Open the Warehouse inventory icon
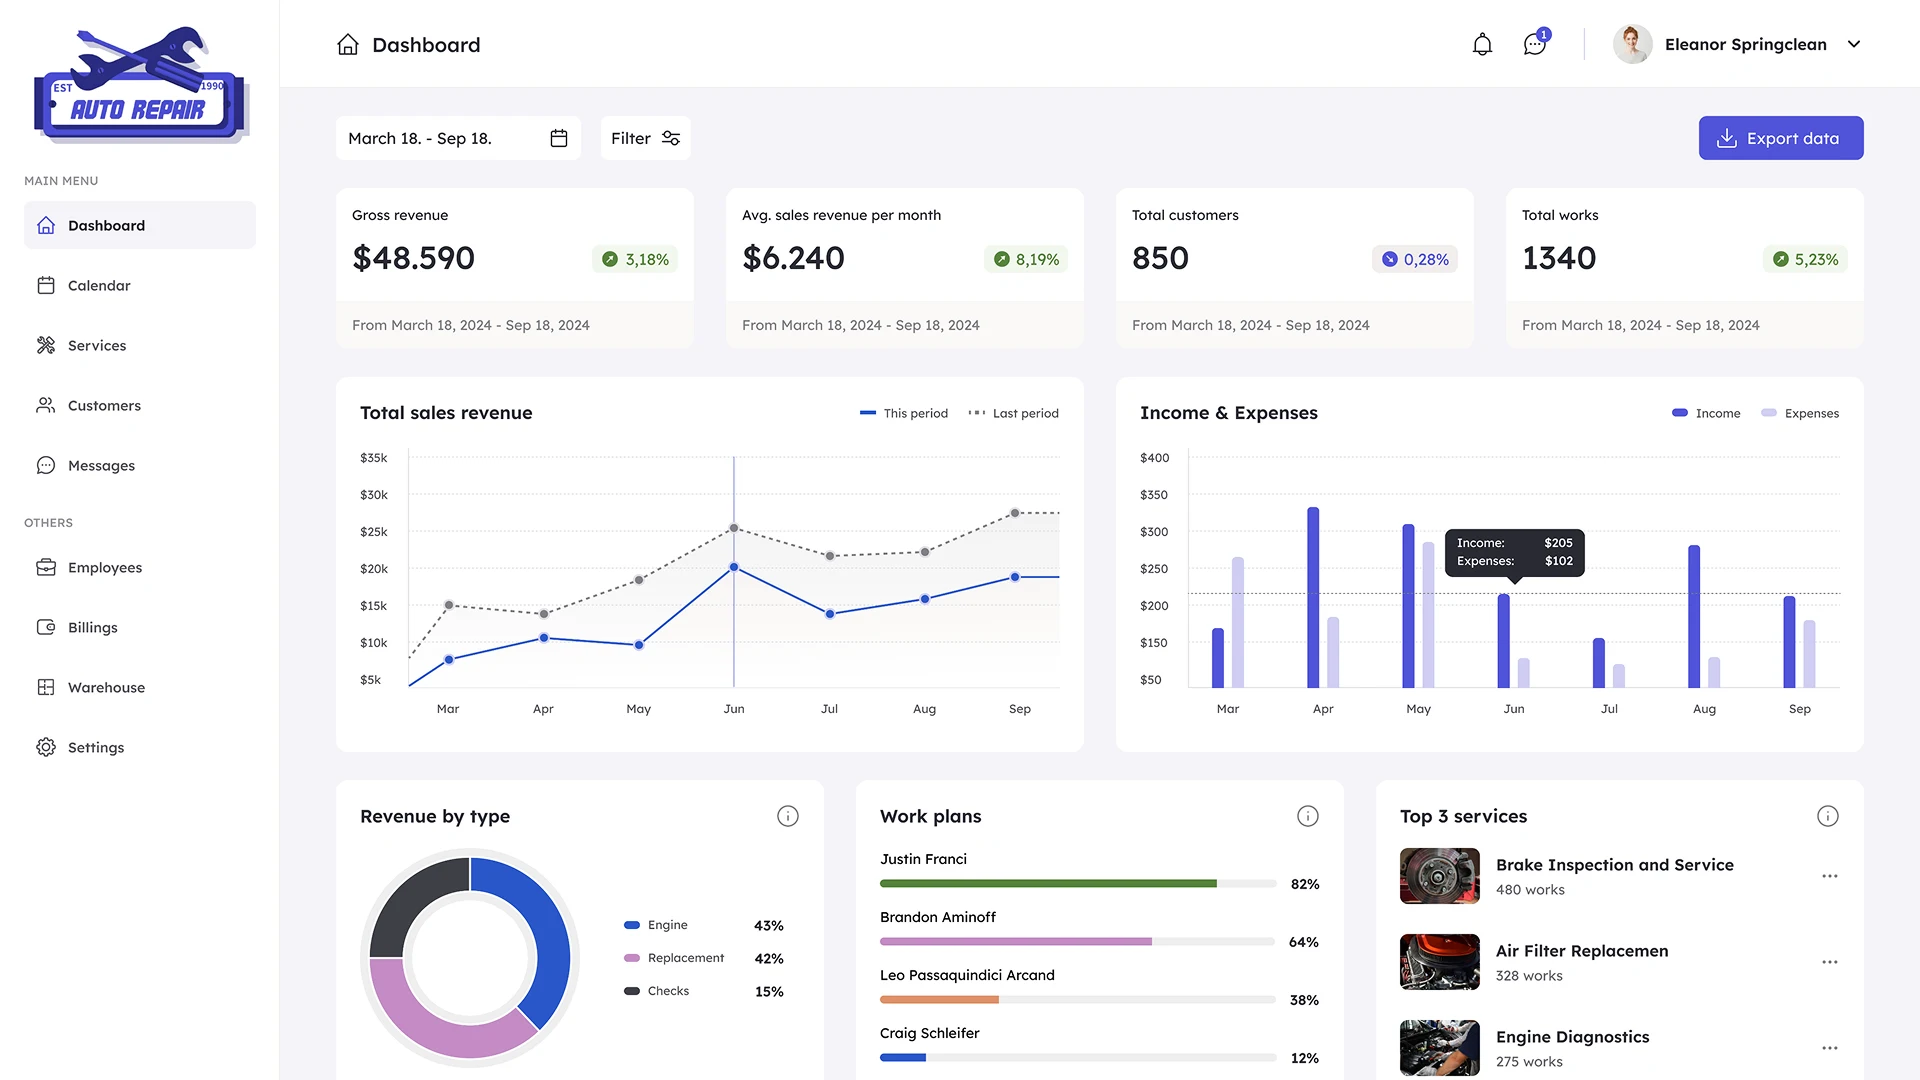This screenshot has width=1920, height=1080. pyautogui.click(x=46, y=687)
